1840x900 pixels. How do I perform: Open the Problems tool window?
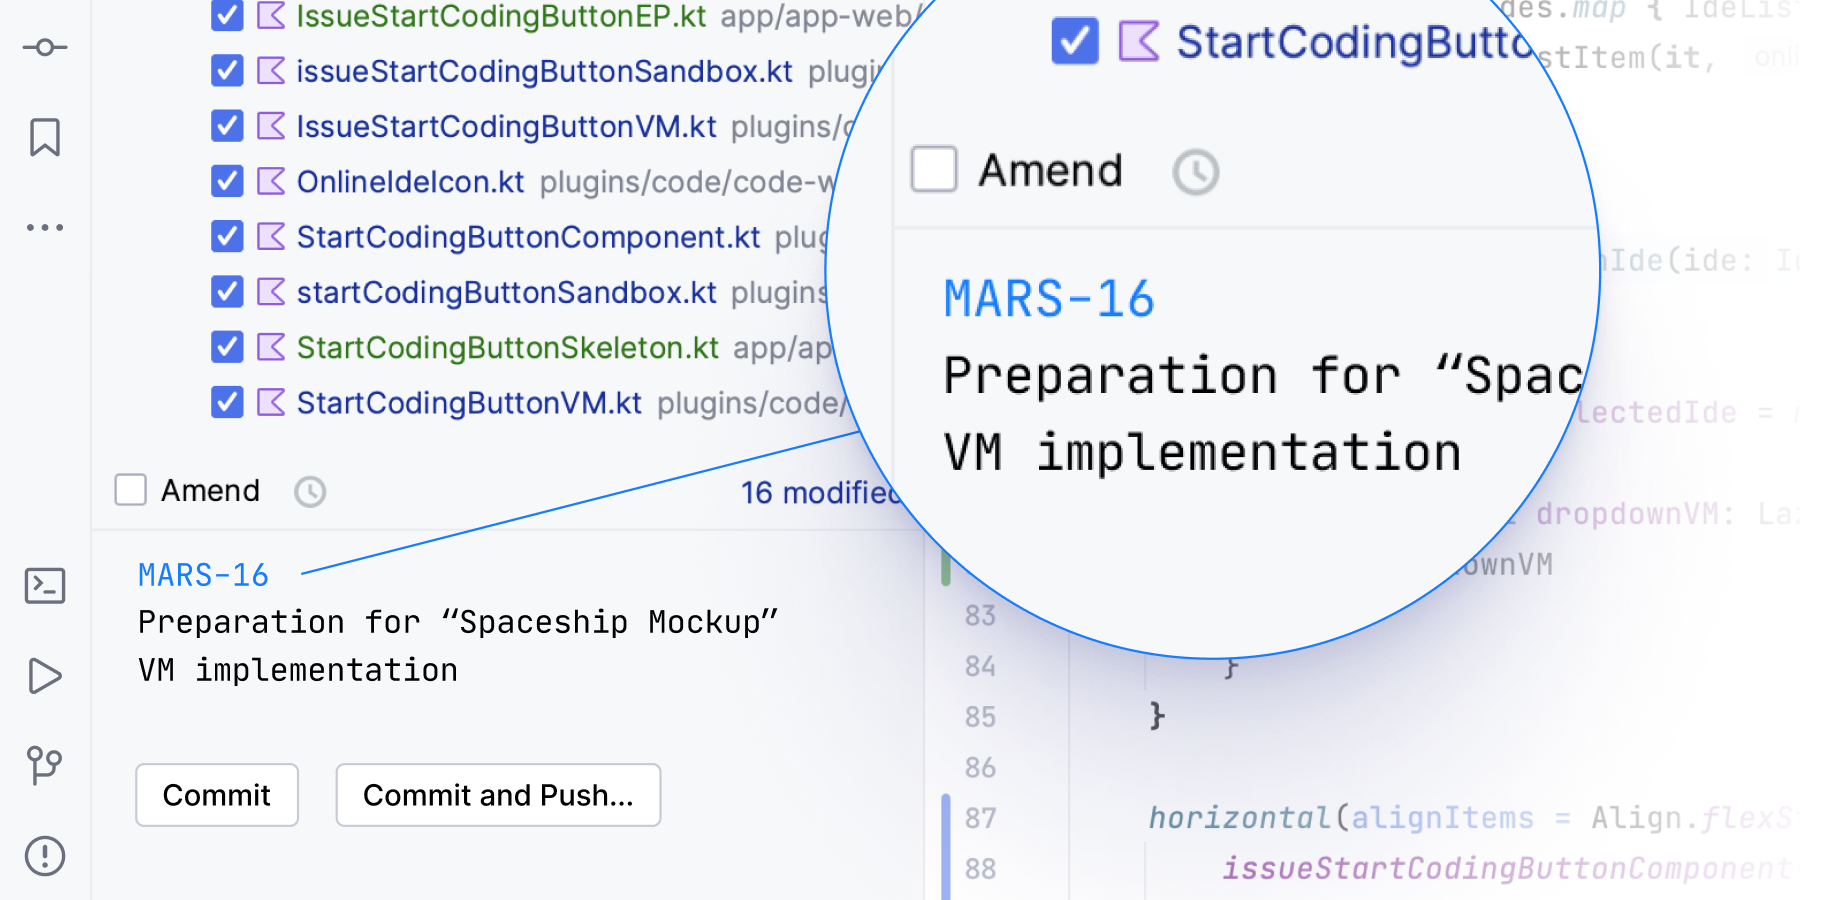[45, 856]
